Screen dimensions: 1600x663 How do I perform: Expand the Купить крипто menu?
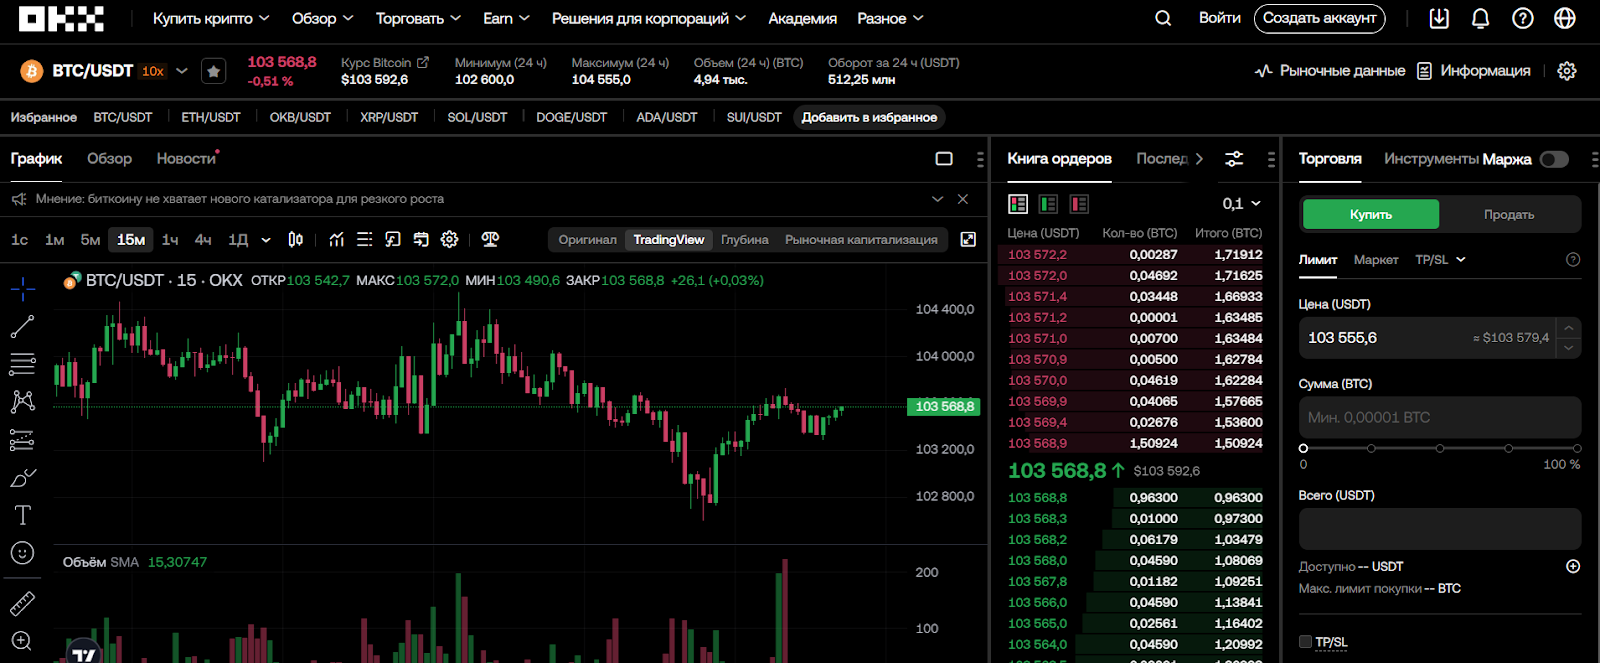pos(211,18)
